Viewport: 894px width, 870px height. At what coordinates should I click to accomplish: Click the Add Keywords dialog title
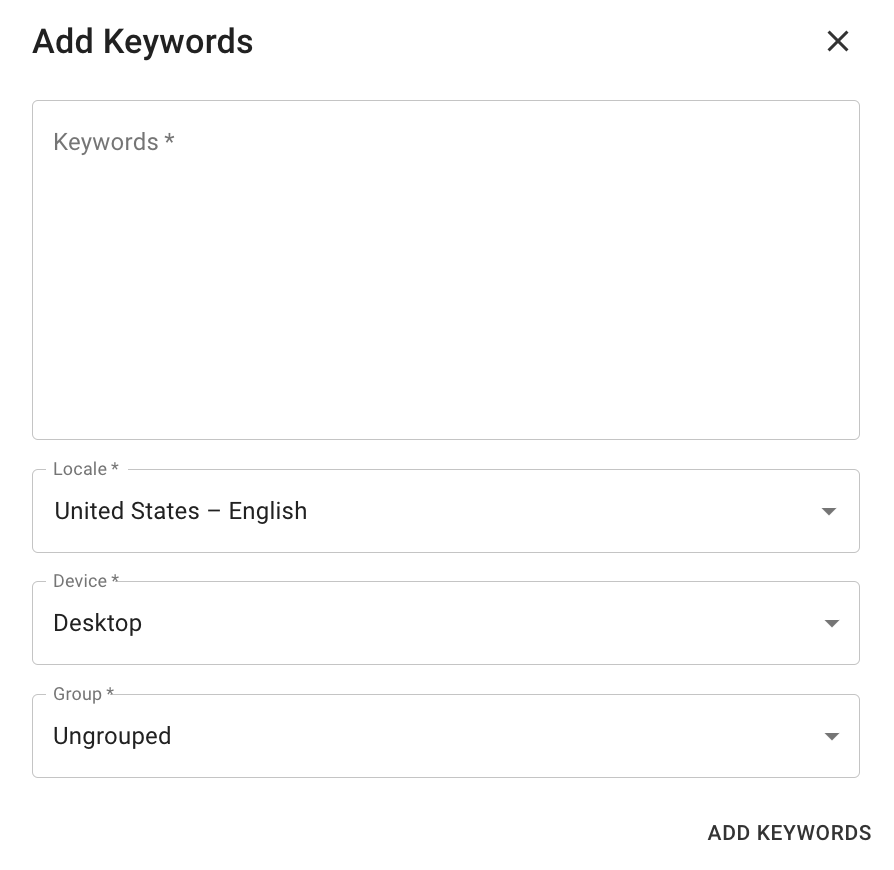coord(143,42)
